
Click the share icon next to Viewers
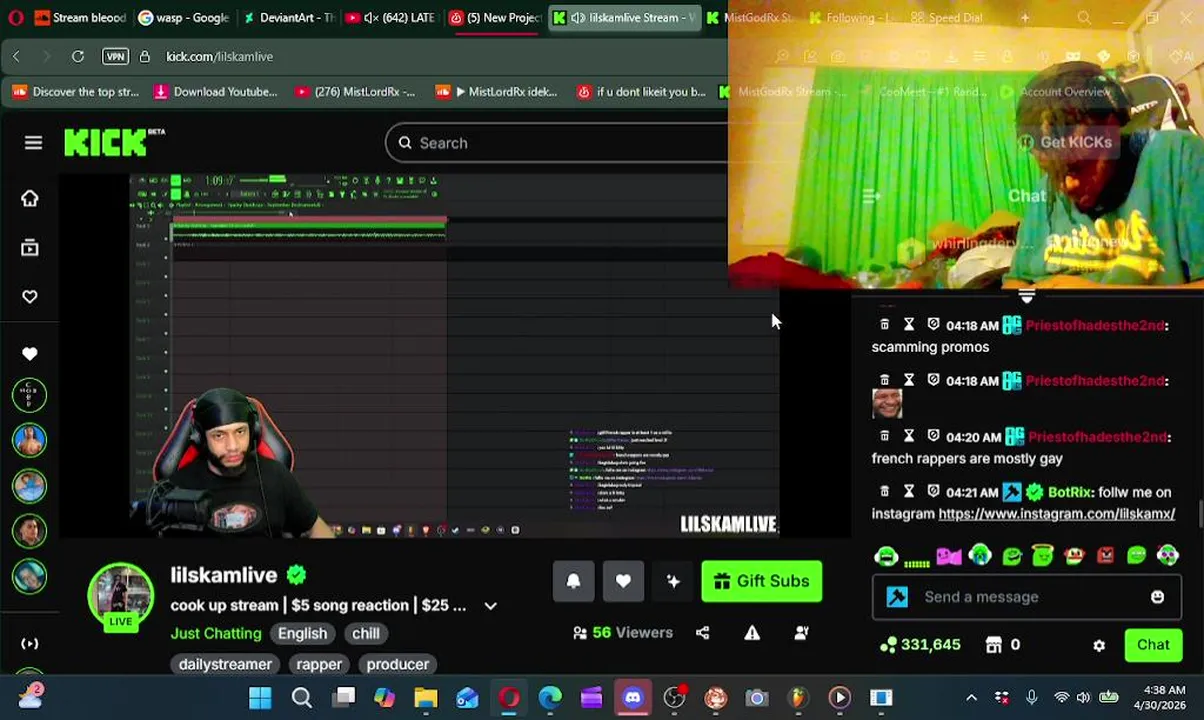tap(702, 633)
